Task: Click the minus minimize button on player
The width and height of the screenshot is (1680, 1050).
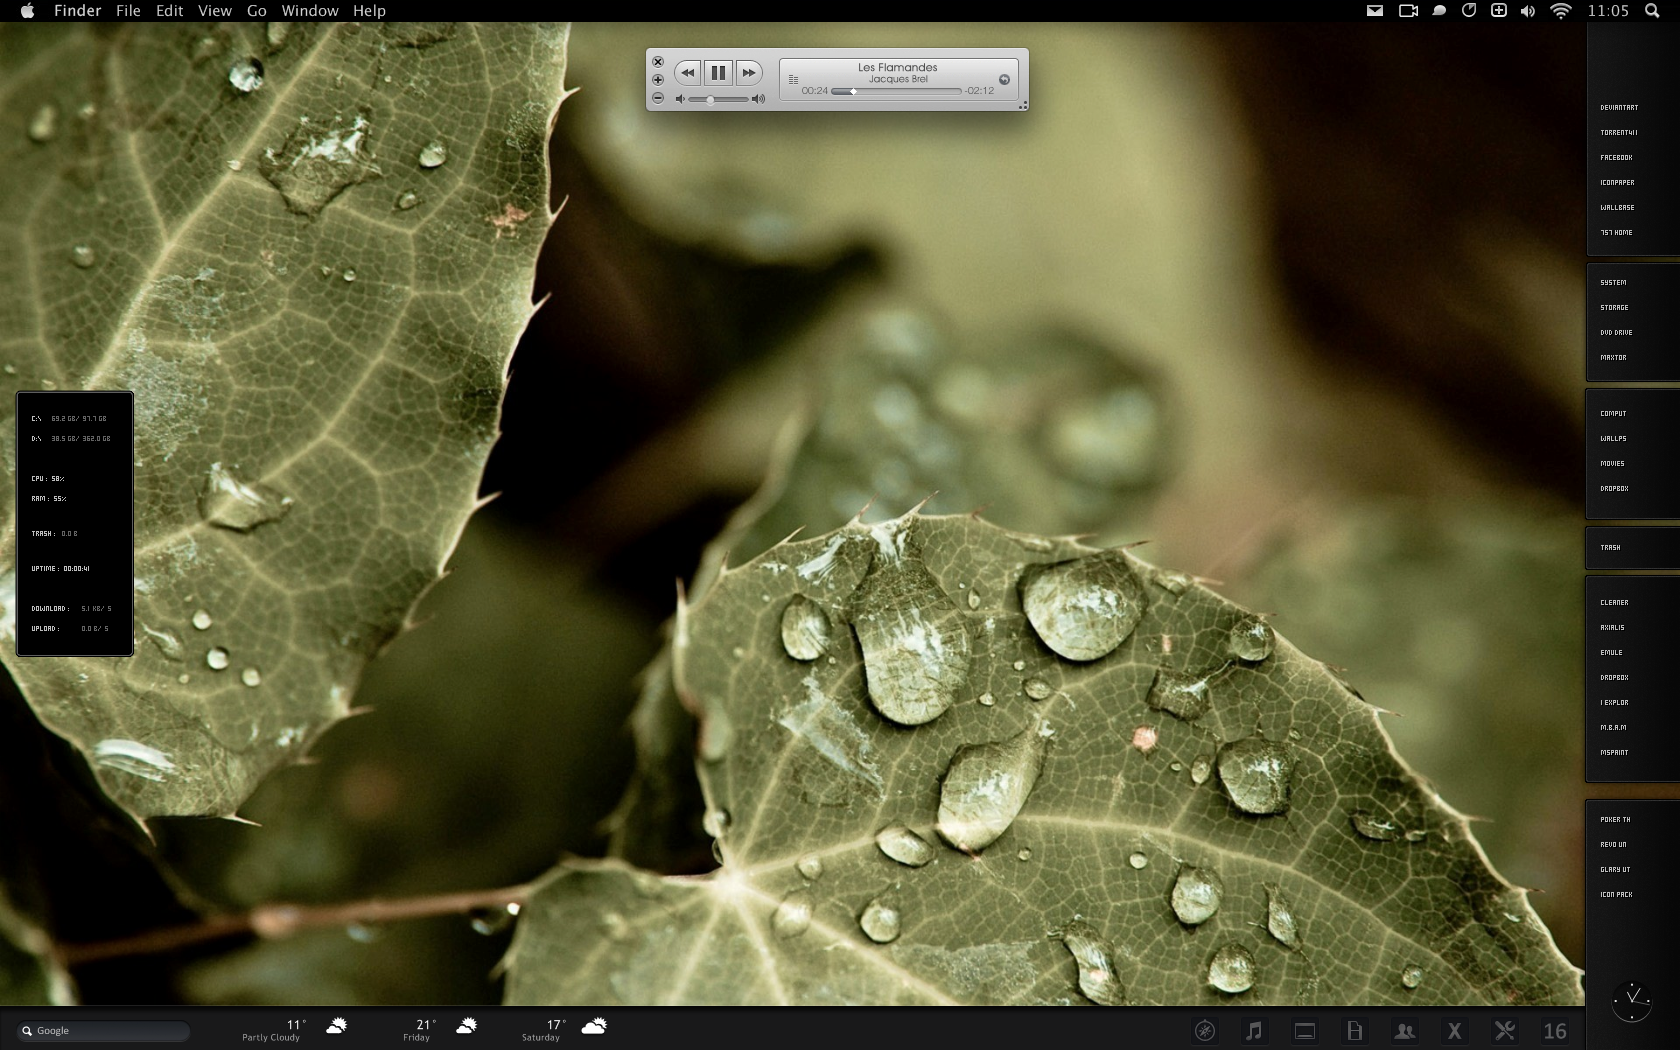Action: coord(658,98)
